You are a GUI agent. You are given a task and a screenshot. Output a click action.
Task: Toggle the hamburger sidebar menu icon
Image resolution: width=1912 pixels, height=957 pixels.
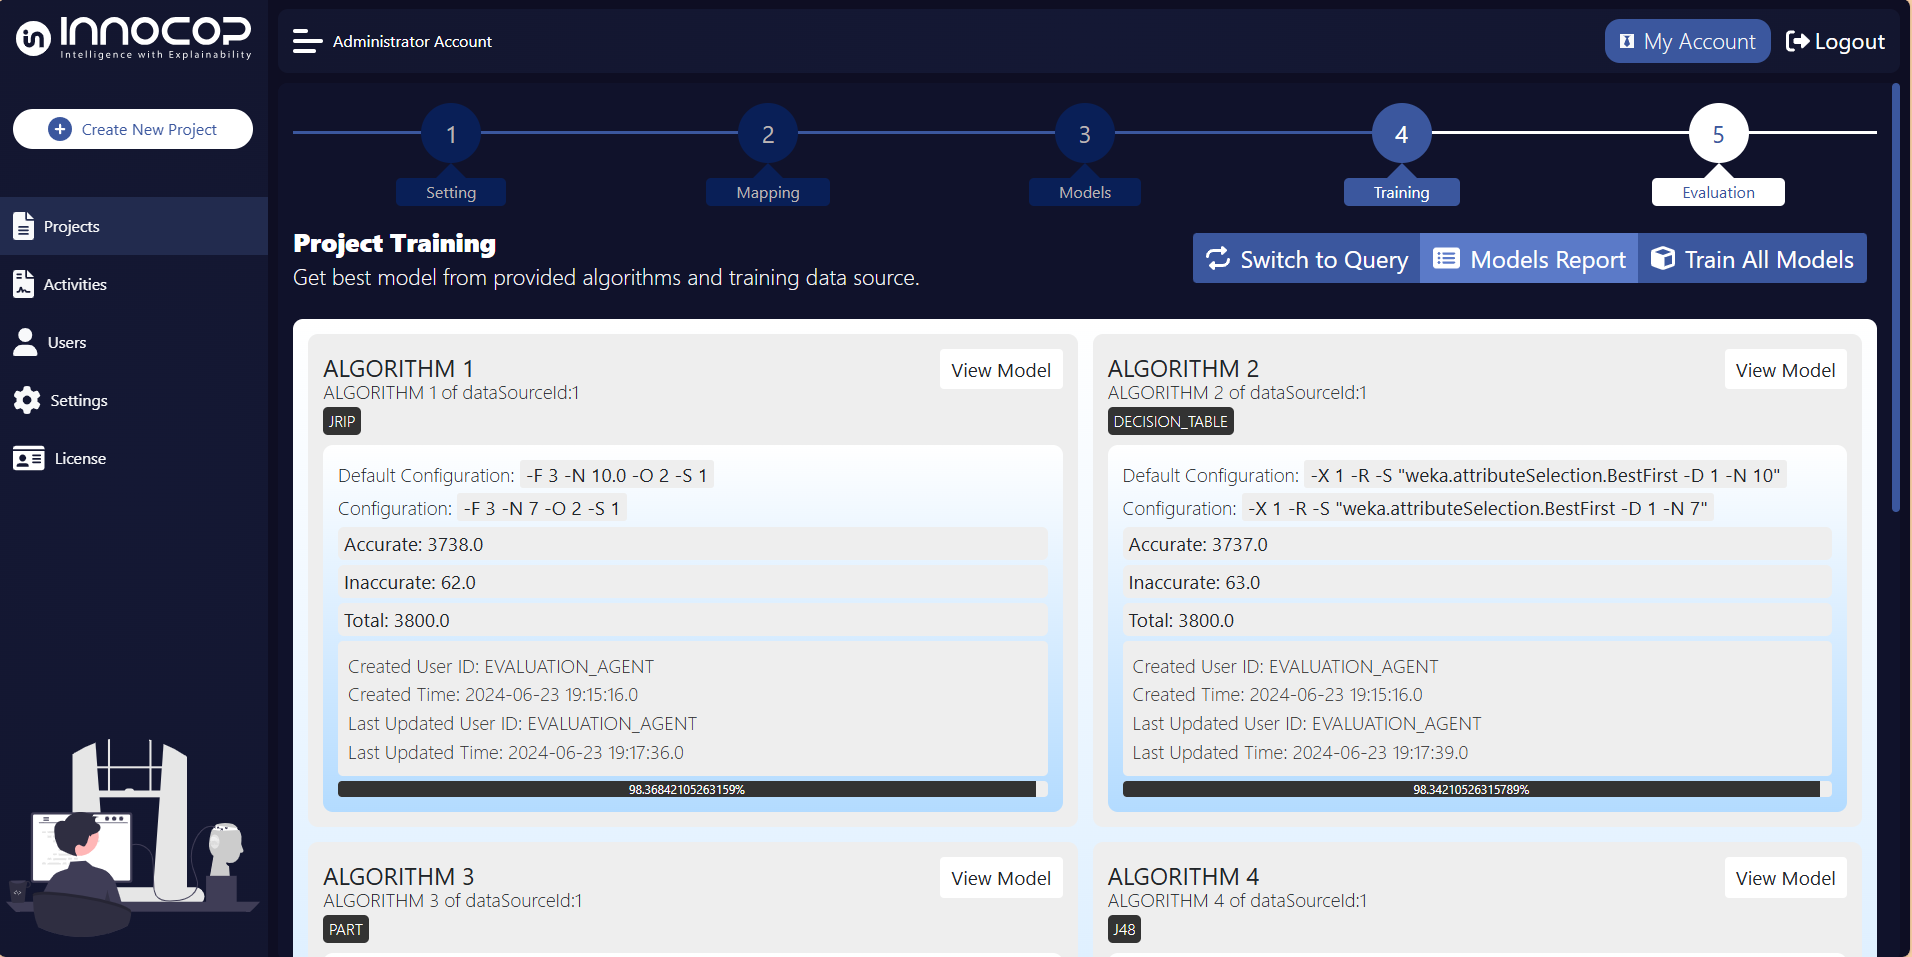[x=307, y=41]
